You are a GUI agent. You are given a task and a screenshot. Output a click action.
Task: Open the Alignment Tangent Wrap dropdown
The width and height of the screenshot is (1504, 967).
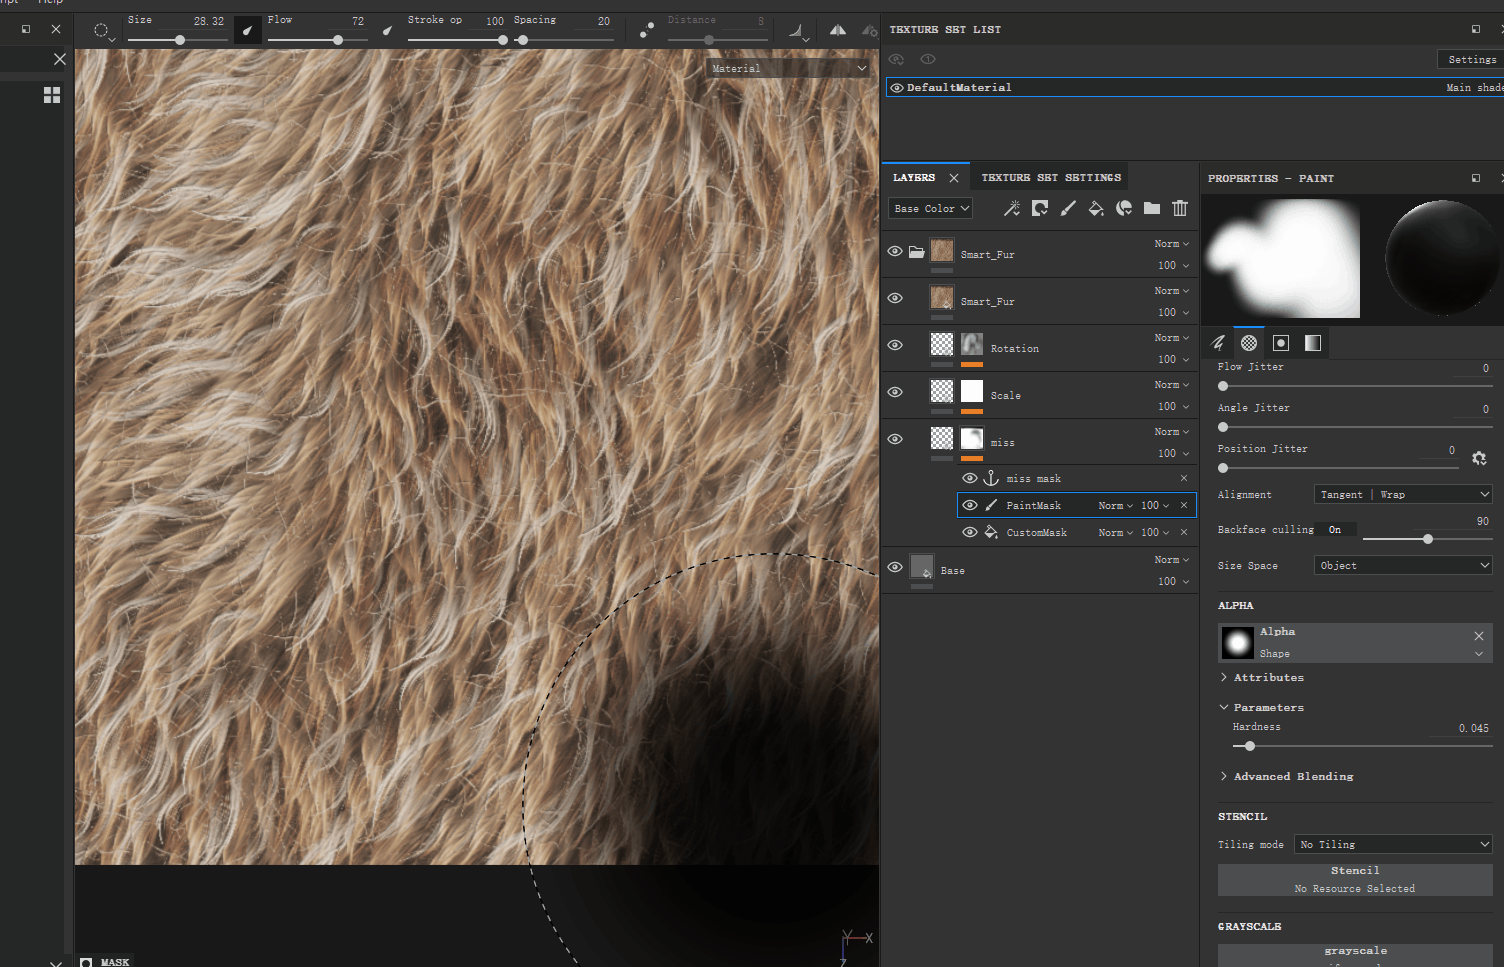click(1402, 494)
